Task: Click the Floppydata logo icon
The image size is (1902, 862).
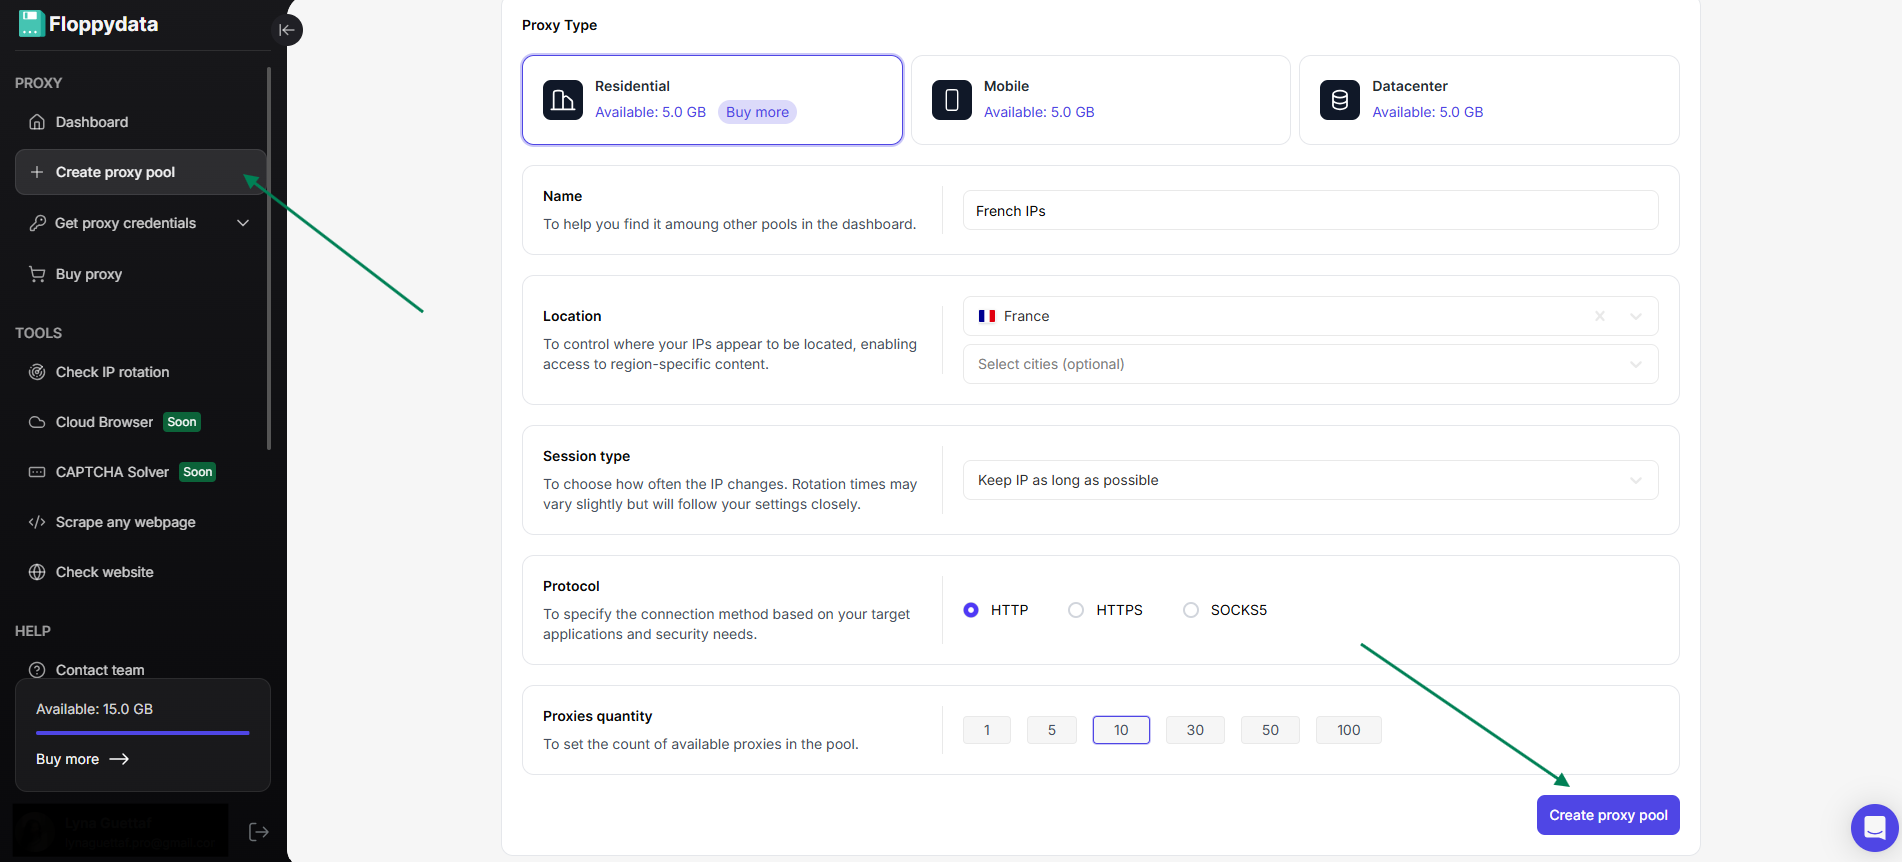Action: coord(31,24)
